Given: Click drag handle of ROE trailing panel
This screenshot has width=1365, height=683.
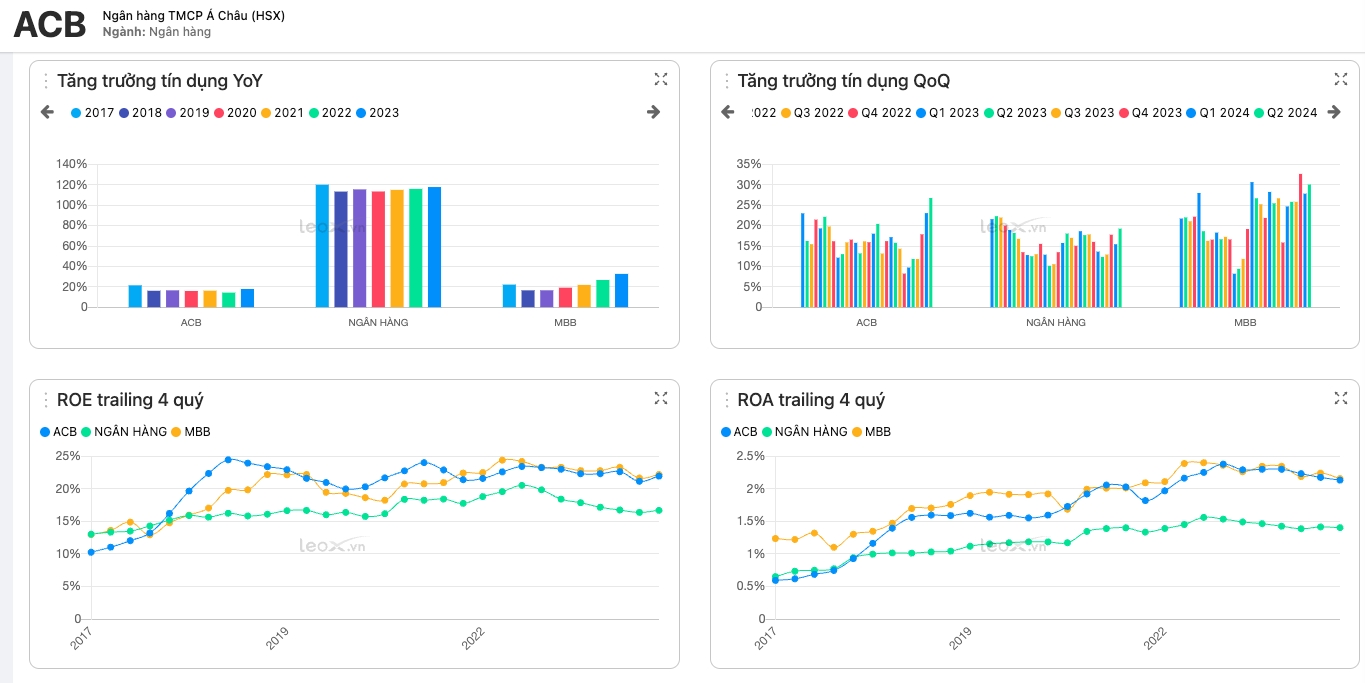Looking at the screenshot, I should point(46,400).
